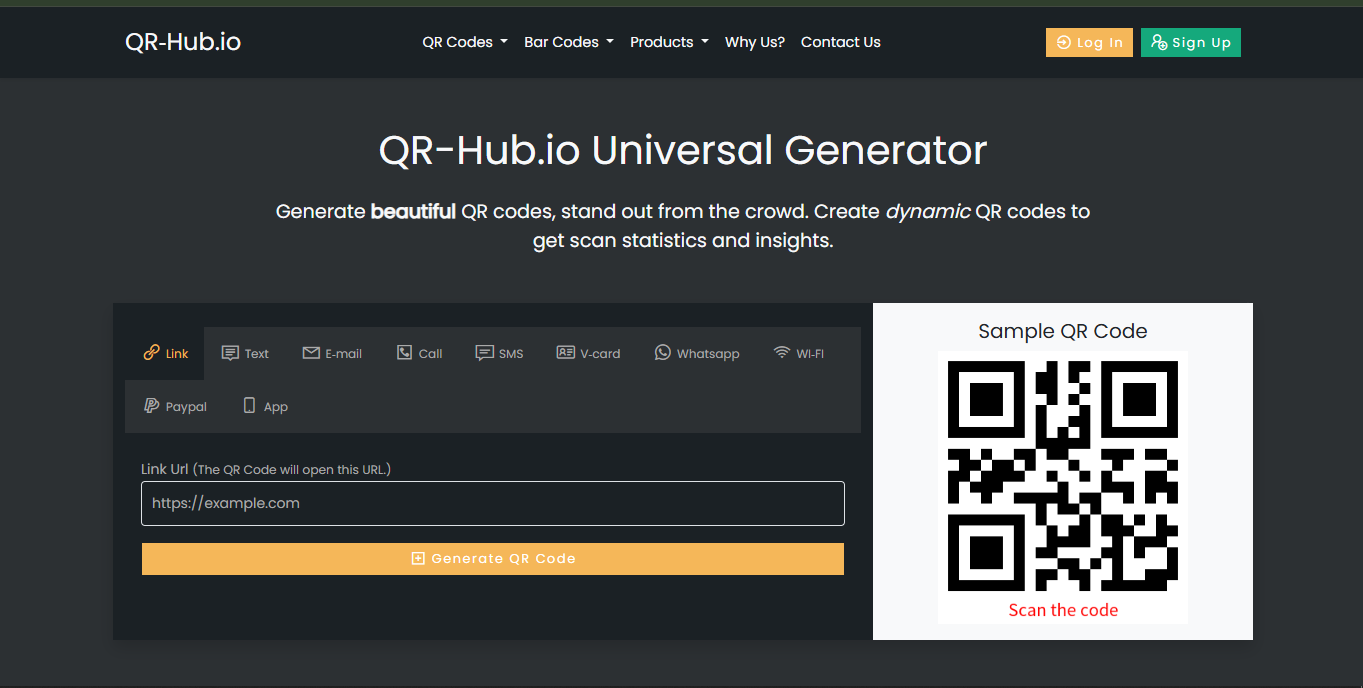Click the Log In button text
This screenshot has width=1363, height=688.
pyautogui.click(x=1100, y=43)
